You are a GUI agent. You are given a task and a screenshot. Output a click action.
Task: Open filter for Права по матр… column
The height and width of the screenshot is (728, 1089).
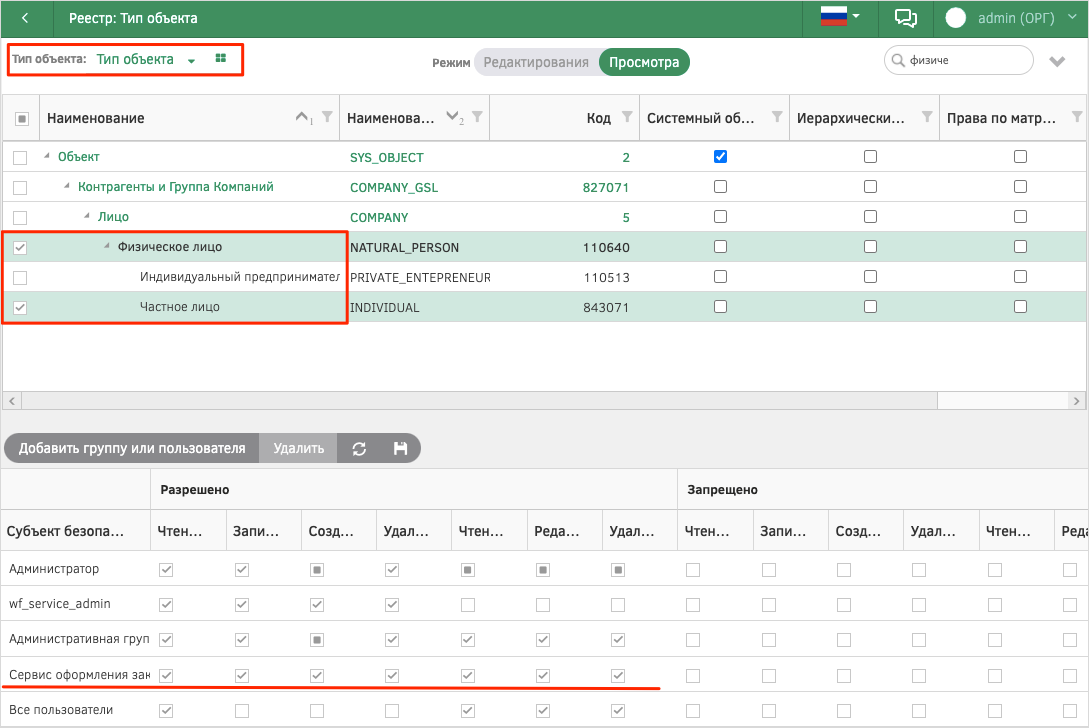click(x=1077, y=117)
